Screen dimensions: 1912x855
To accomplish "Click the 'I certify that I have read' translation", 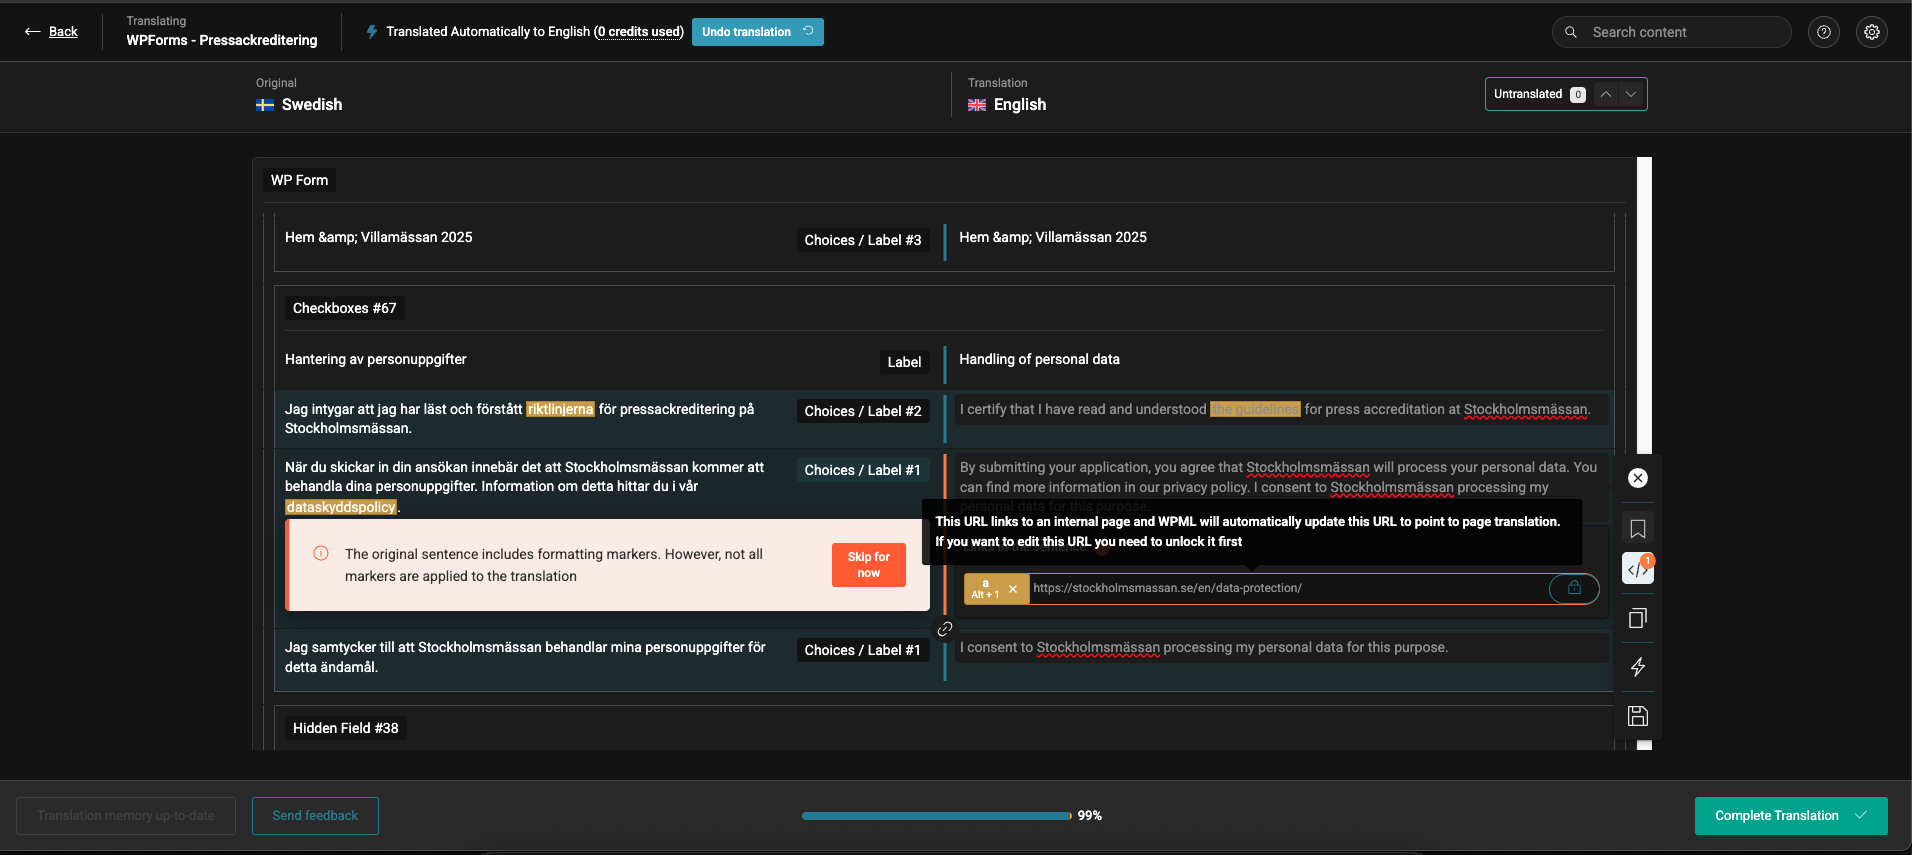I will pos(1281,410).
